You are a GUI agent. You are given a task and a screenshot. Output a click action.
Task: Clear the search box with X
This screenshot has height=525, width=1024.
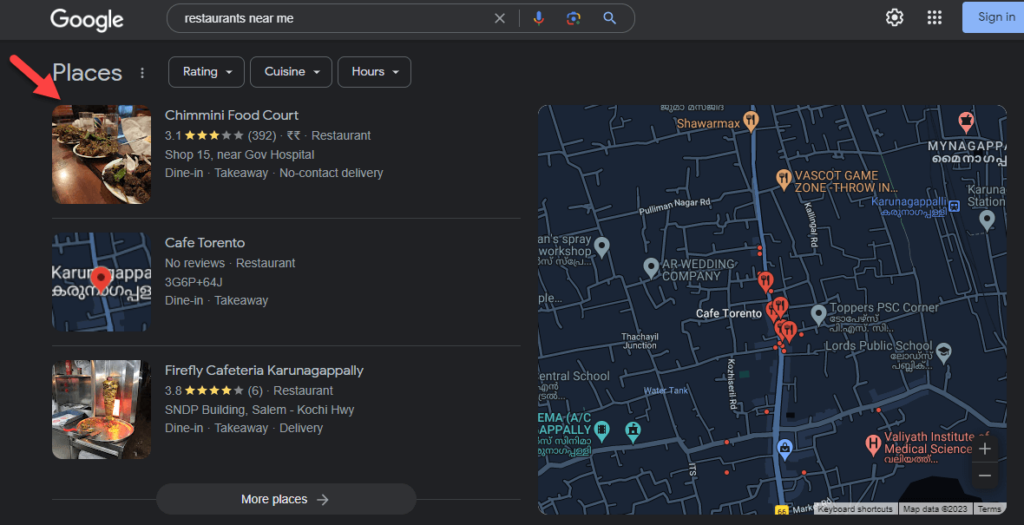click(500, 18)
